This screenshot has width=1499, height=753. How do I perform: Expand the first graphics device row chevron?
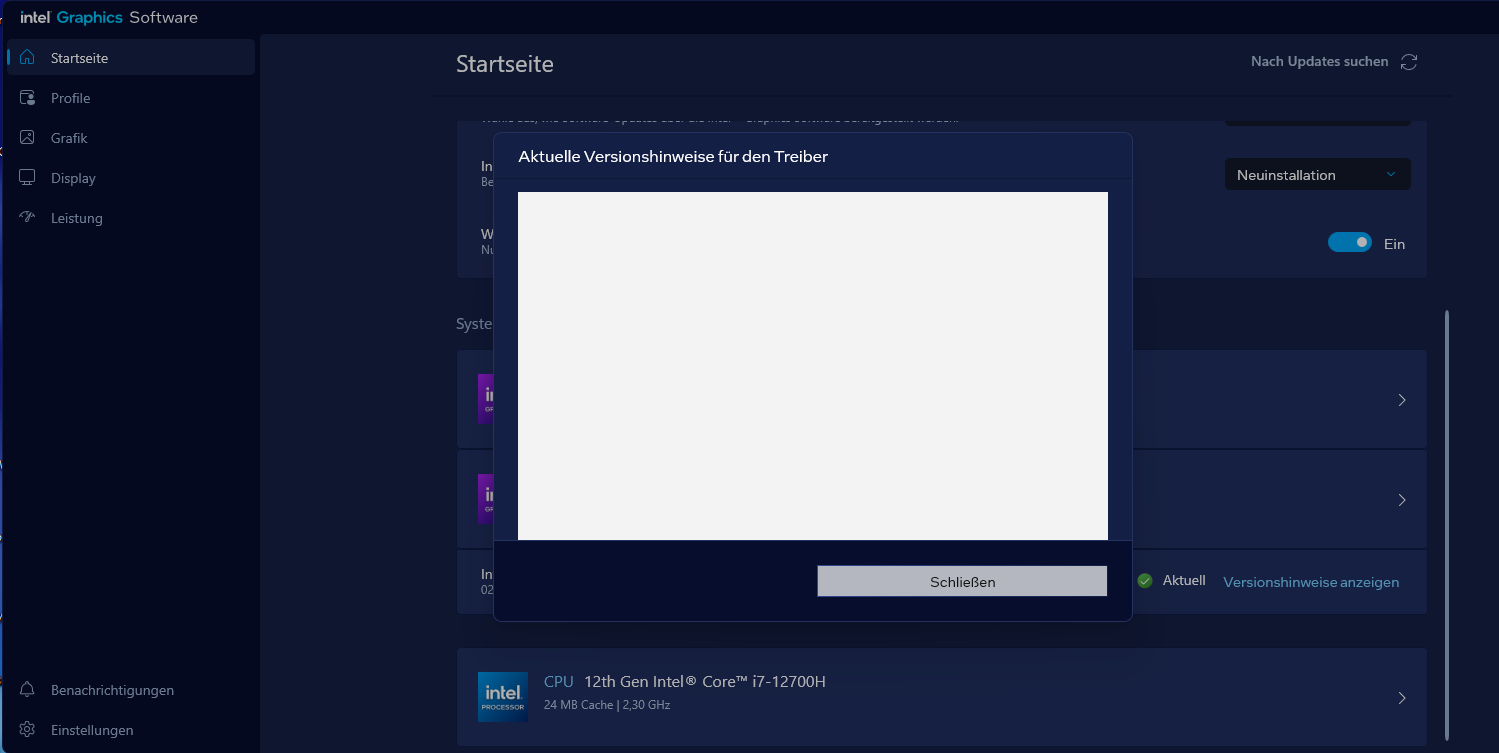(1402, 400)
